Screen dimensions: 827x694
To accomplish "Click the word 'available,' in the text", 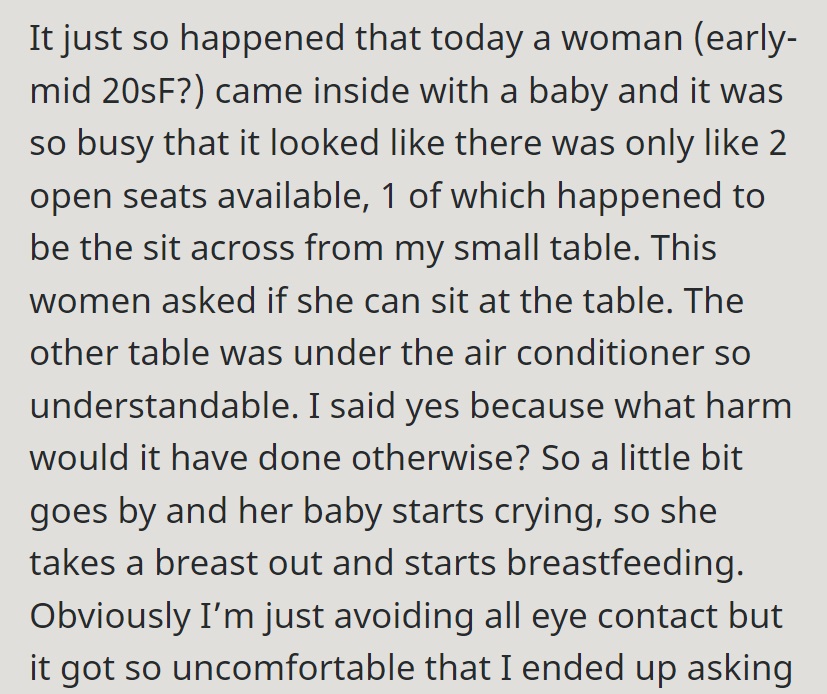I will (x=292, y=196).
